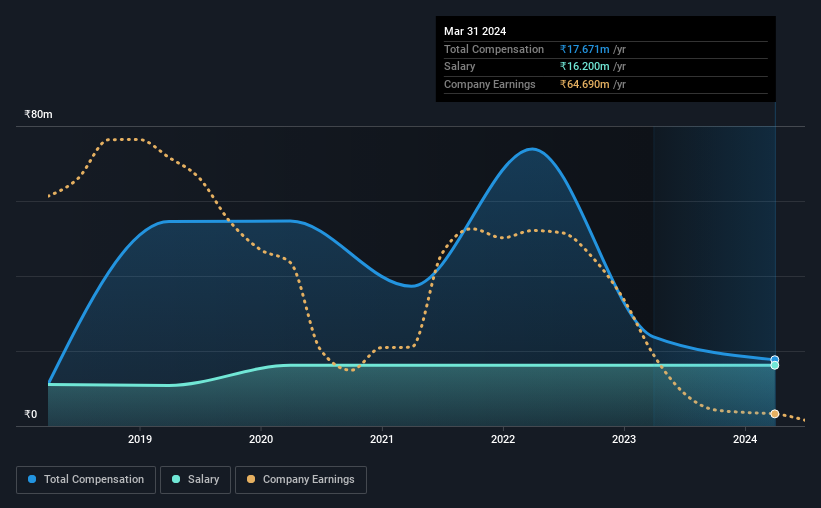
Task: Click the ₹17.671m total compensation value
Action: click(584, 49)
